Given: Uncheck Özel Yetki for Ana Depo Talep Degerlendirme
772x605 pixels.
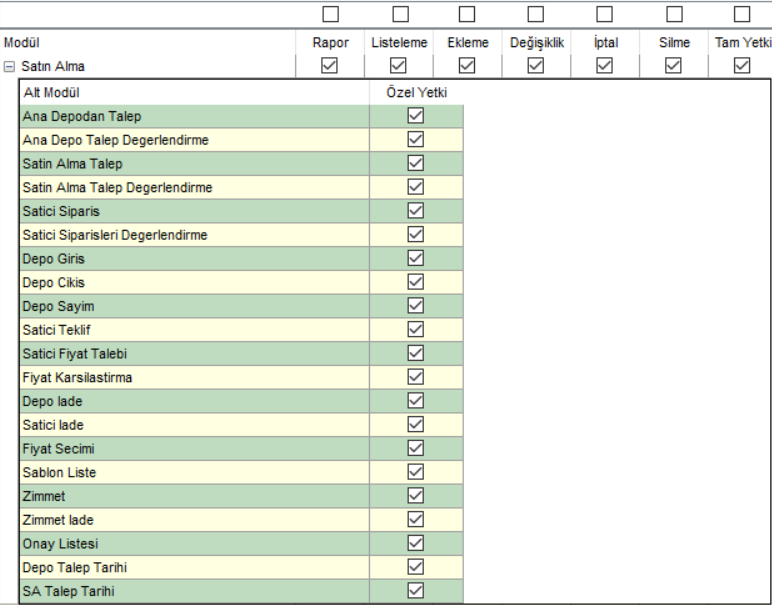Looking at the screenshot, I should coord(416,139).
